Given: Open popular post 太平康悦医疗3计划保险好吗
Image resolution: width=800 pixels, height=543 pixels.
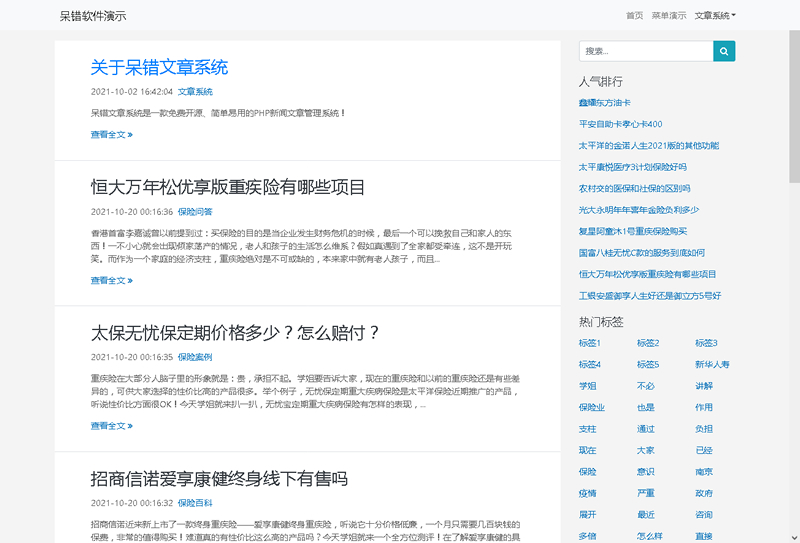Looking at the screenshot, I should [x=633, y=167].
